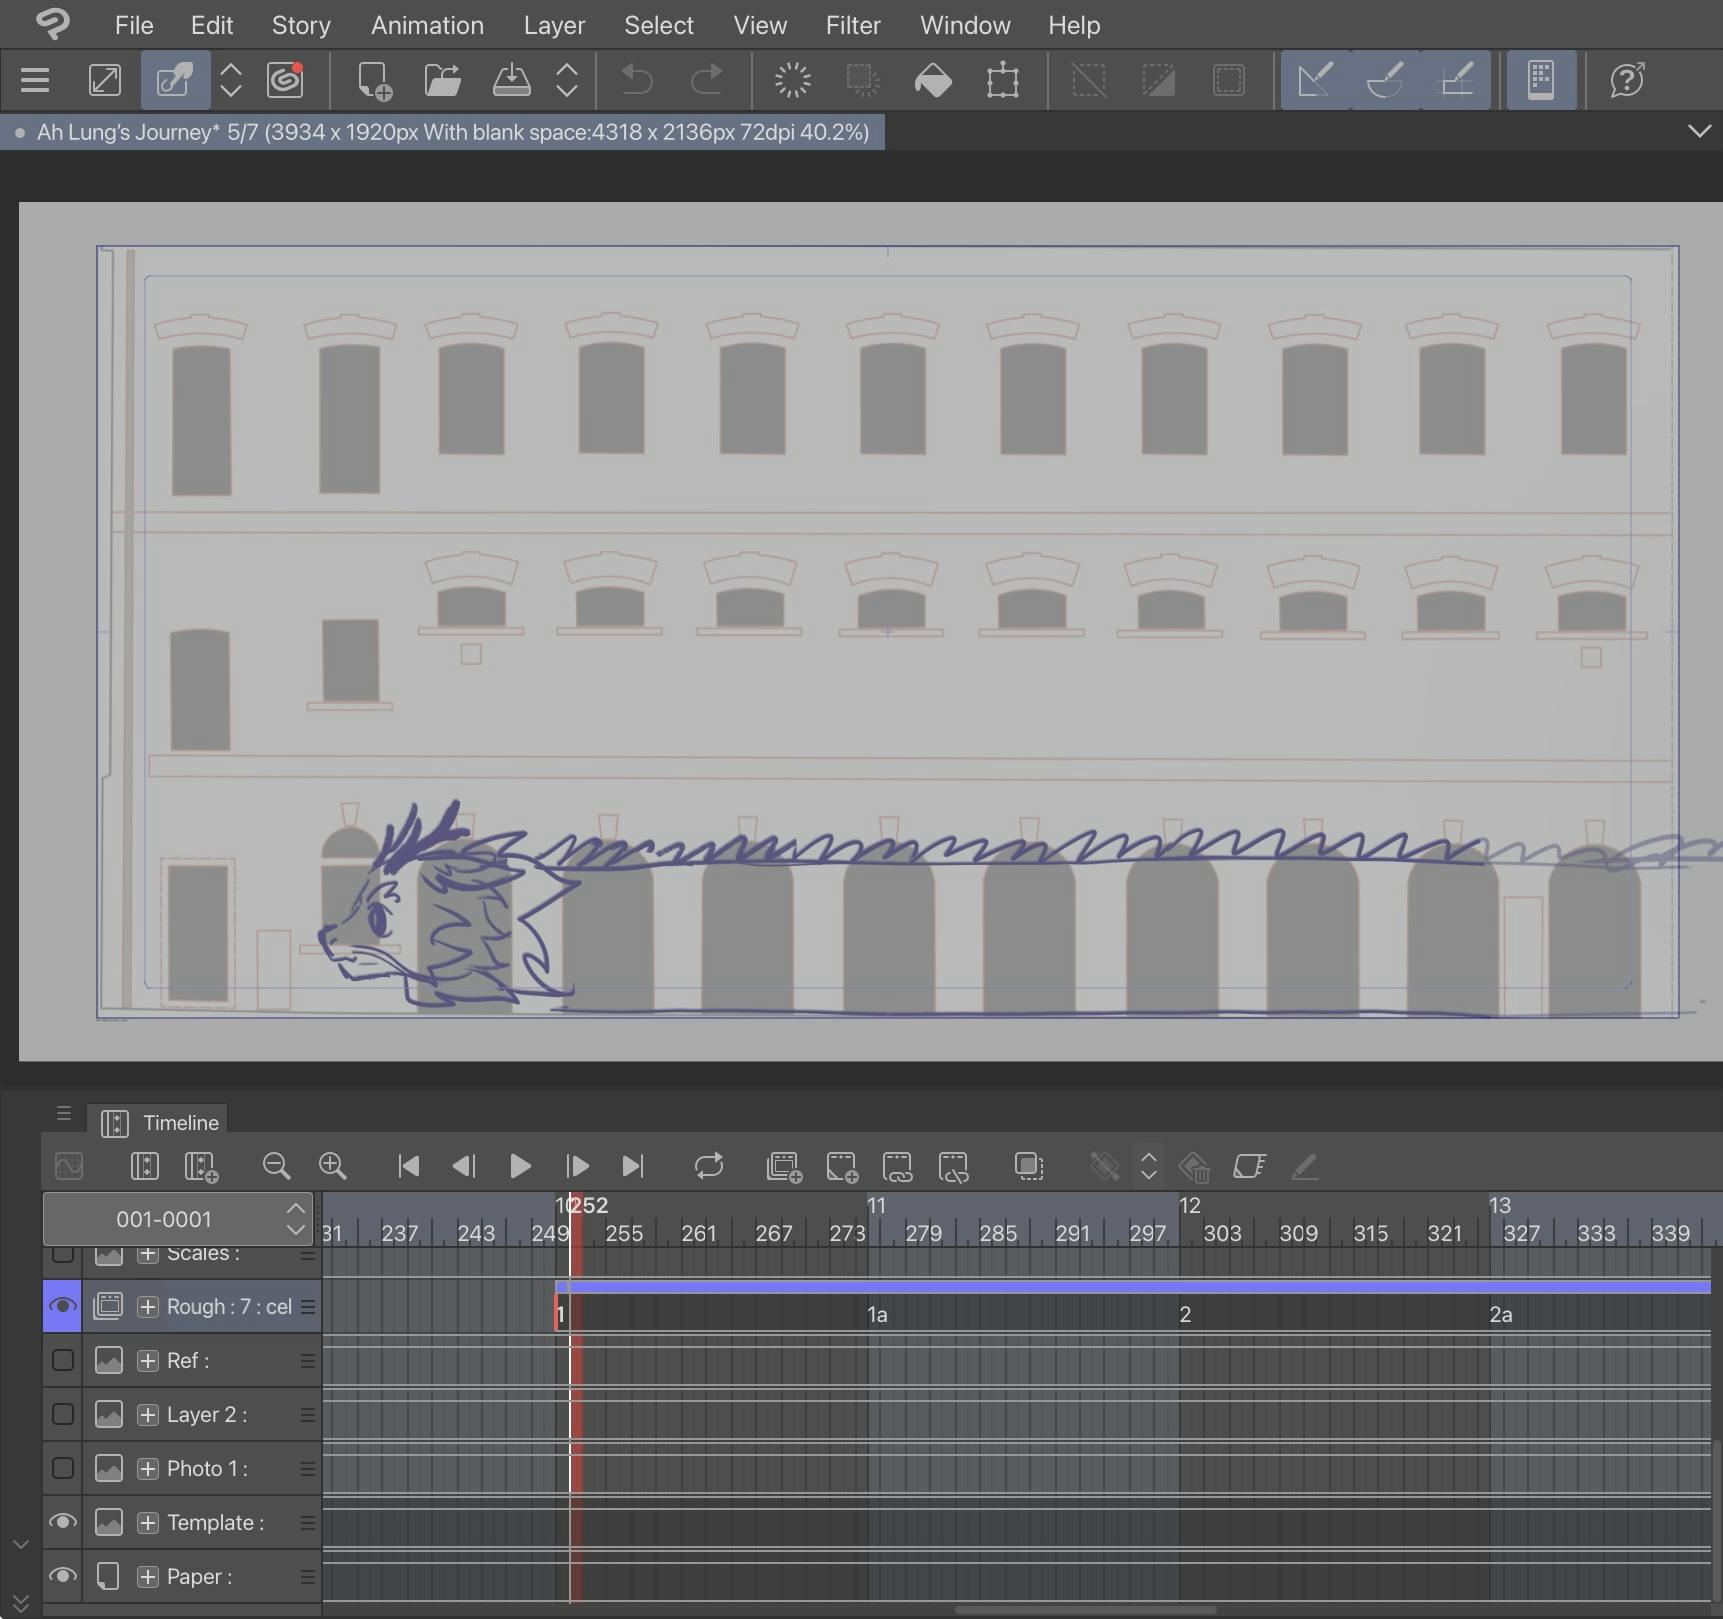Open the document tab list chevron
The width and height of the screenshot is (1723, 1619).
tap(1698, 132)
